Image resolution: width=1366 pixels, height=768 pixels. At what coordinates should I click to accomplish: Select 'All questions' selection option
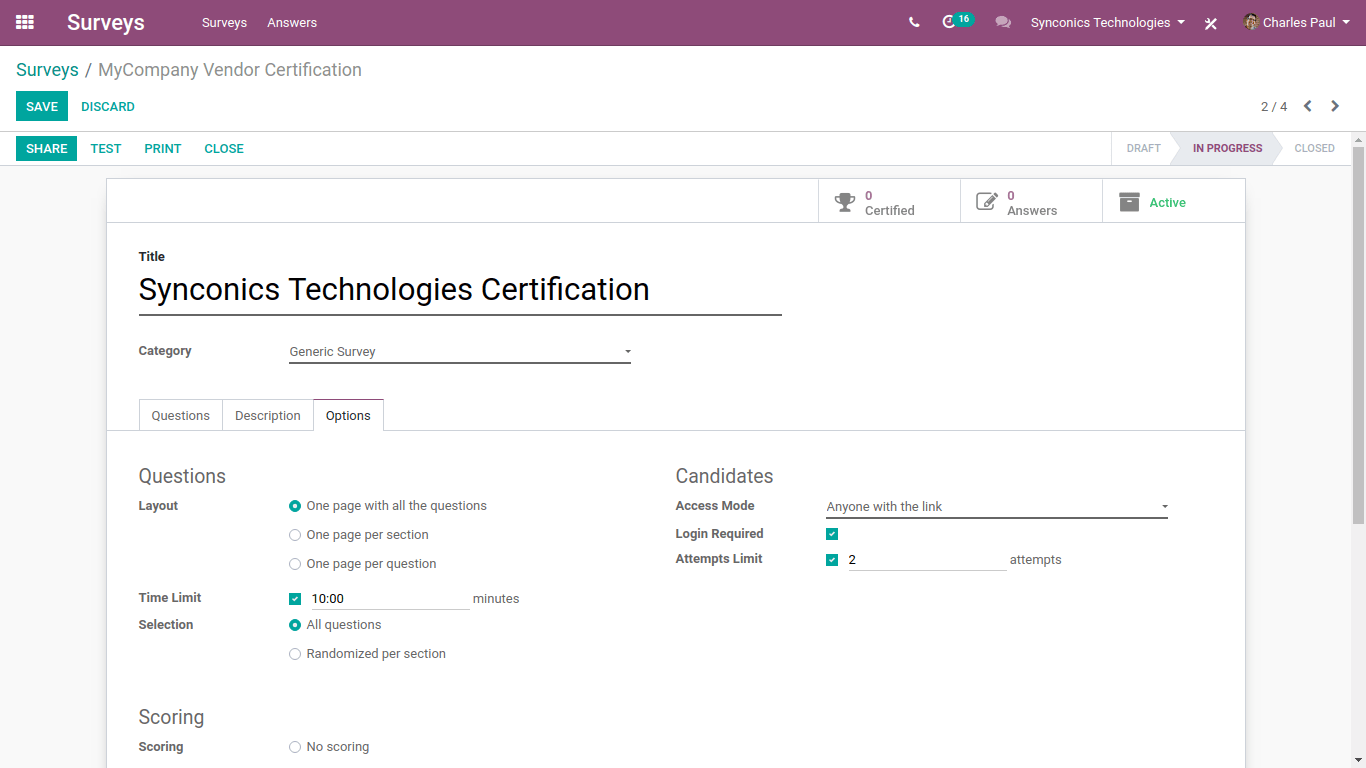(x=295, y=625)
